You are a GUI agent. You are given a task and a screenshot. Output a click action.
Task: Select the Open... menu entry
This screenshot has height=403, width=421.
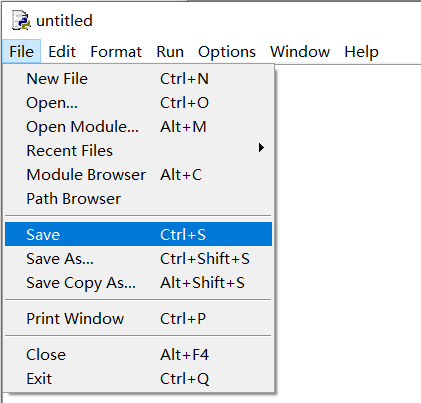138,103
